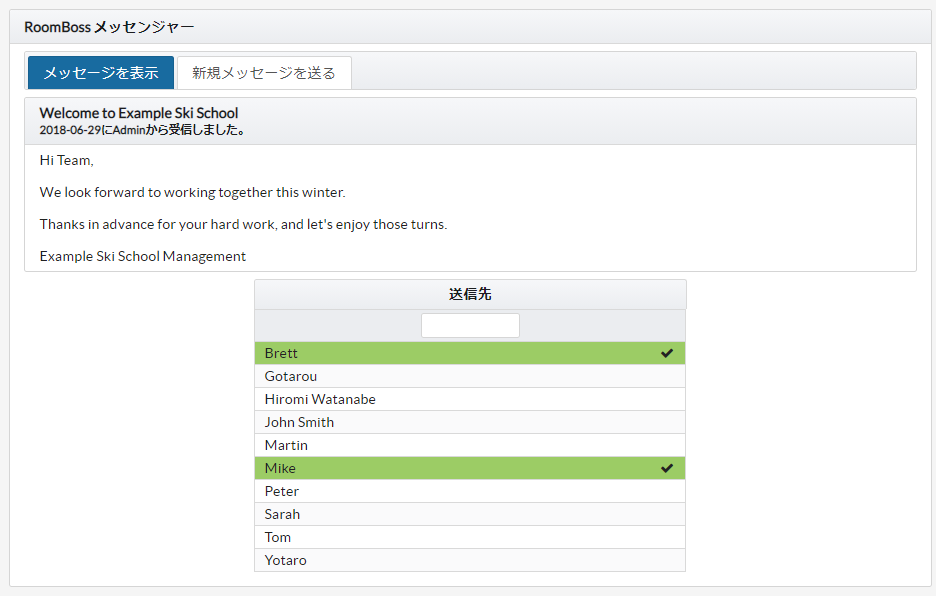Click the Example Ski School Management signature line
The image size is (936, 596).
143,256
